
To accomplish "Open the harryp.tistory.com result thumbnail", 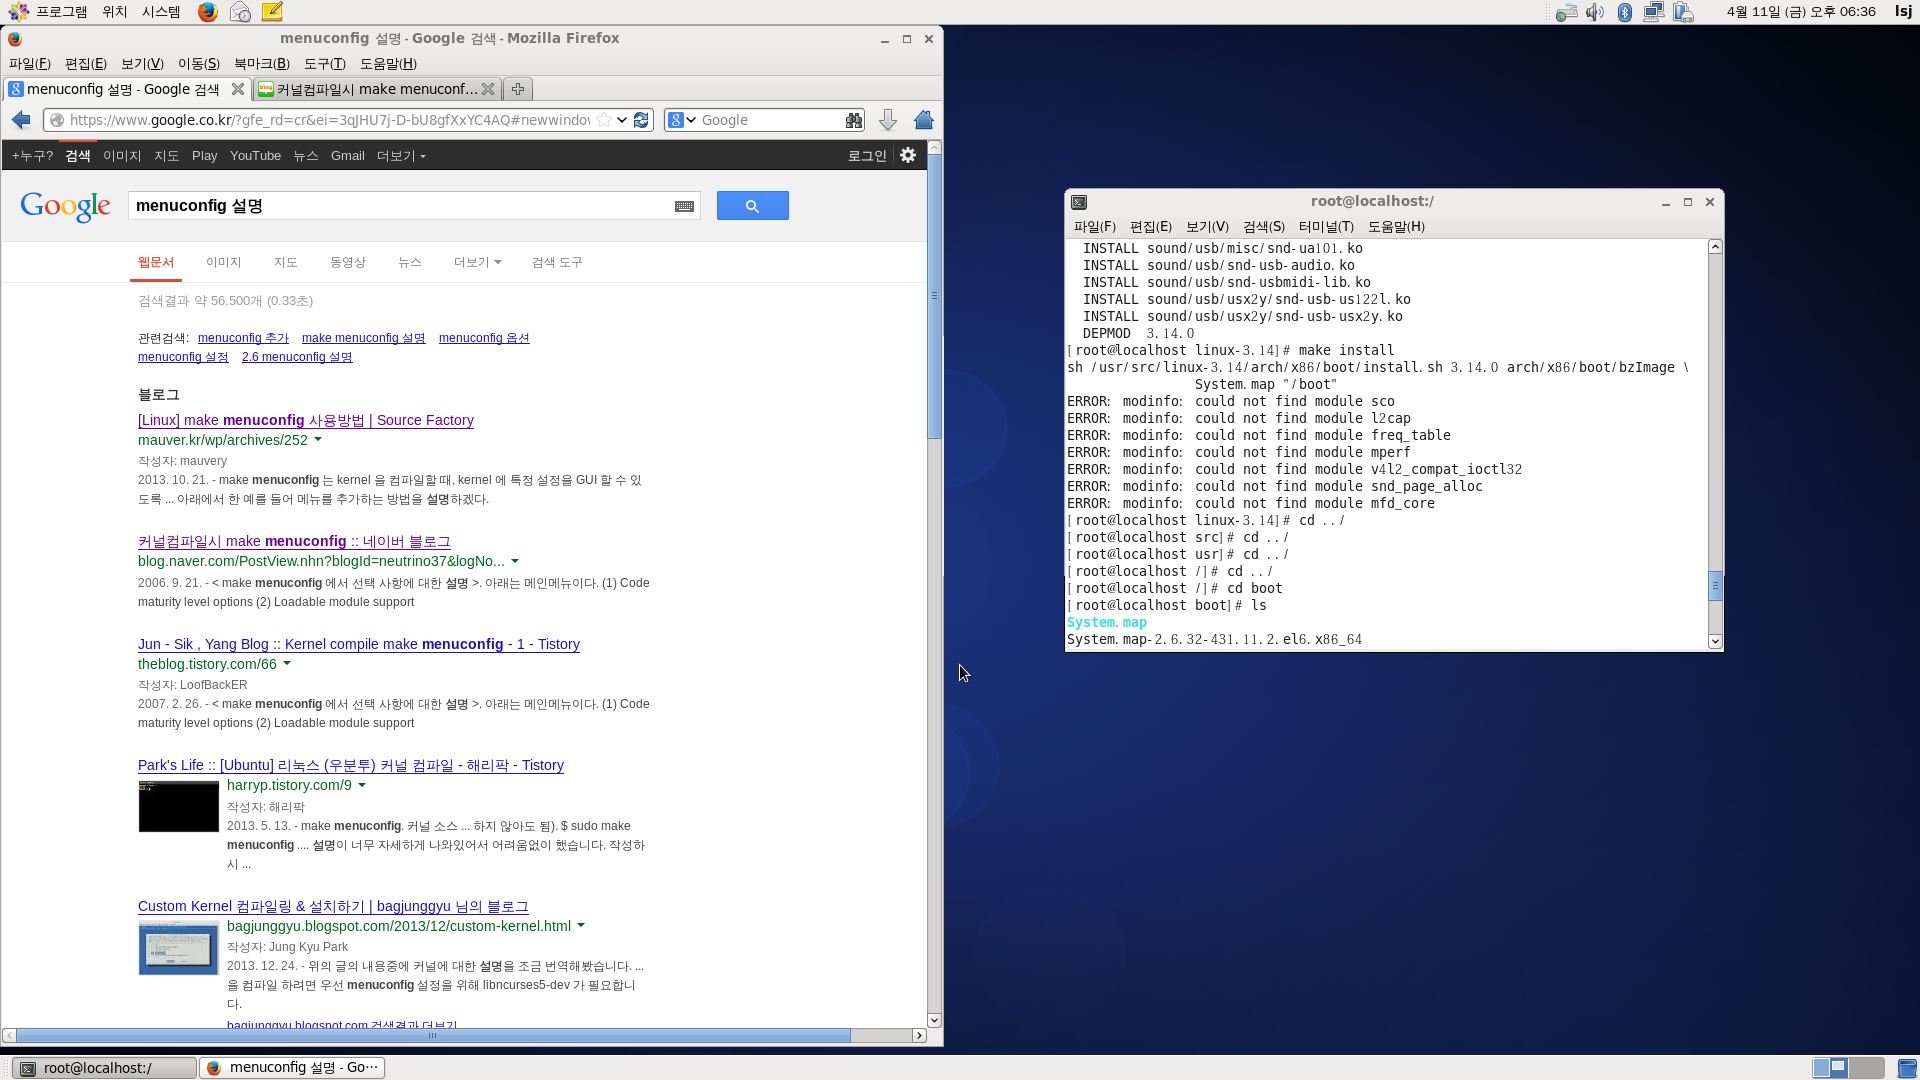I will [178, 806].
